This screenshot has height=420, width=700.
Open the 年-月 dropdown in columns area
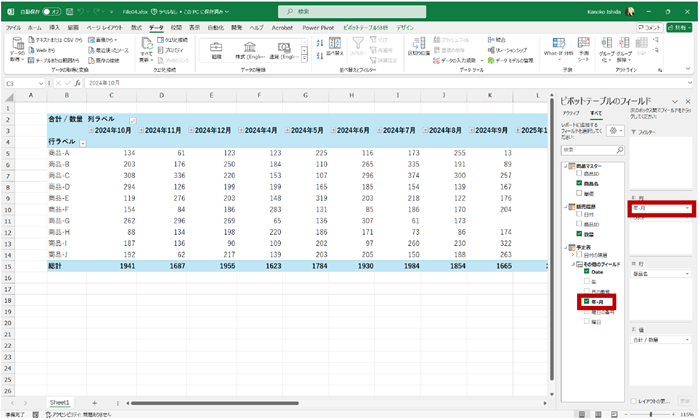coord(688,208)
